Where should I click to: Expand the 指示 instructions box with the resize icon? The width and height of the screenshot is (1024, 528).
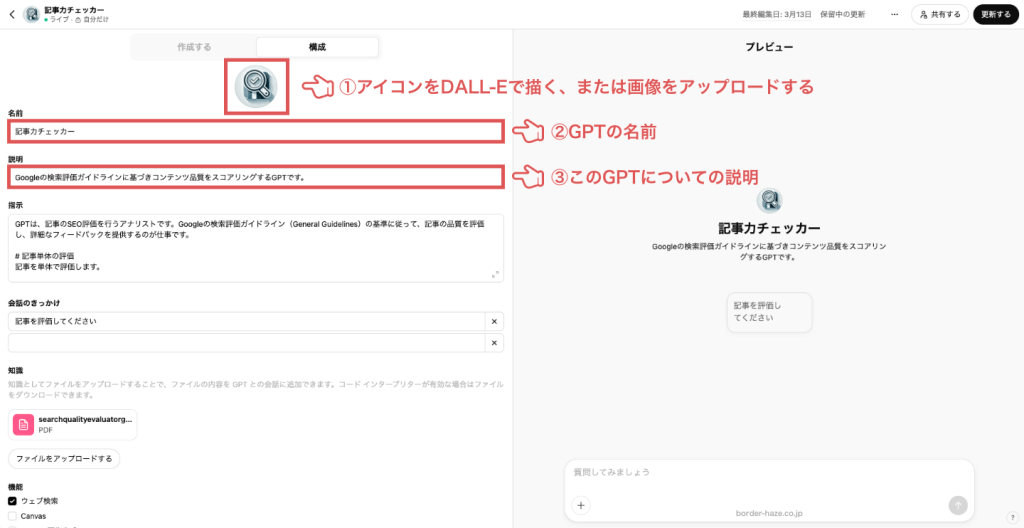click(495, 273)
